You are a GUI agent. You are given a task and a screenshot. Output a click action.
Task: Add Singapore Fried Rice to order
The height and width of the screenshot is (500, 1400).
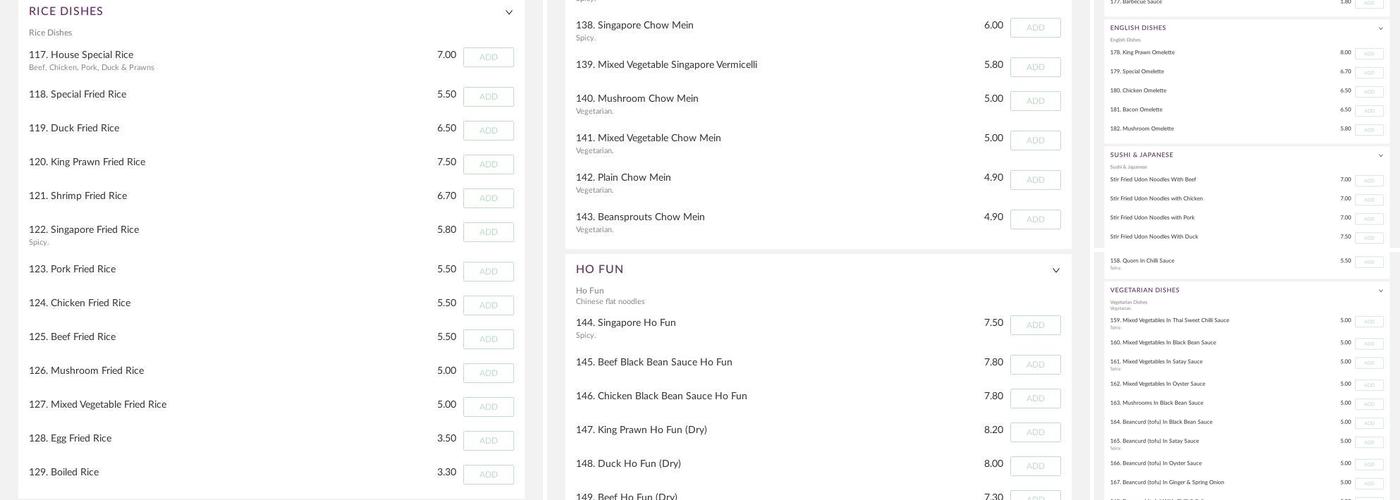coord(488,232)
